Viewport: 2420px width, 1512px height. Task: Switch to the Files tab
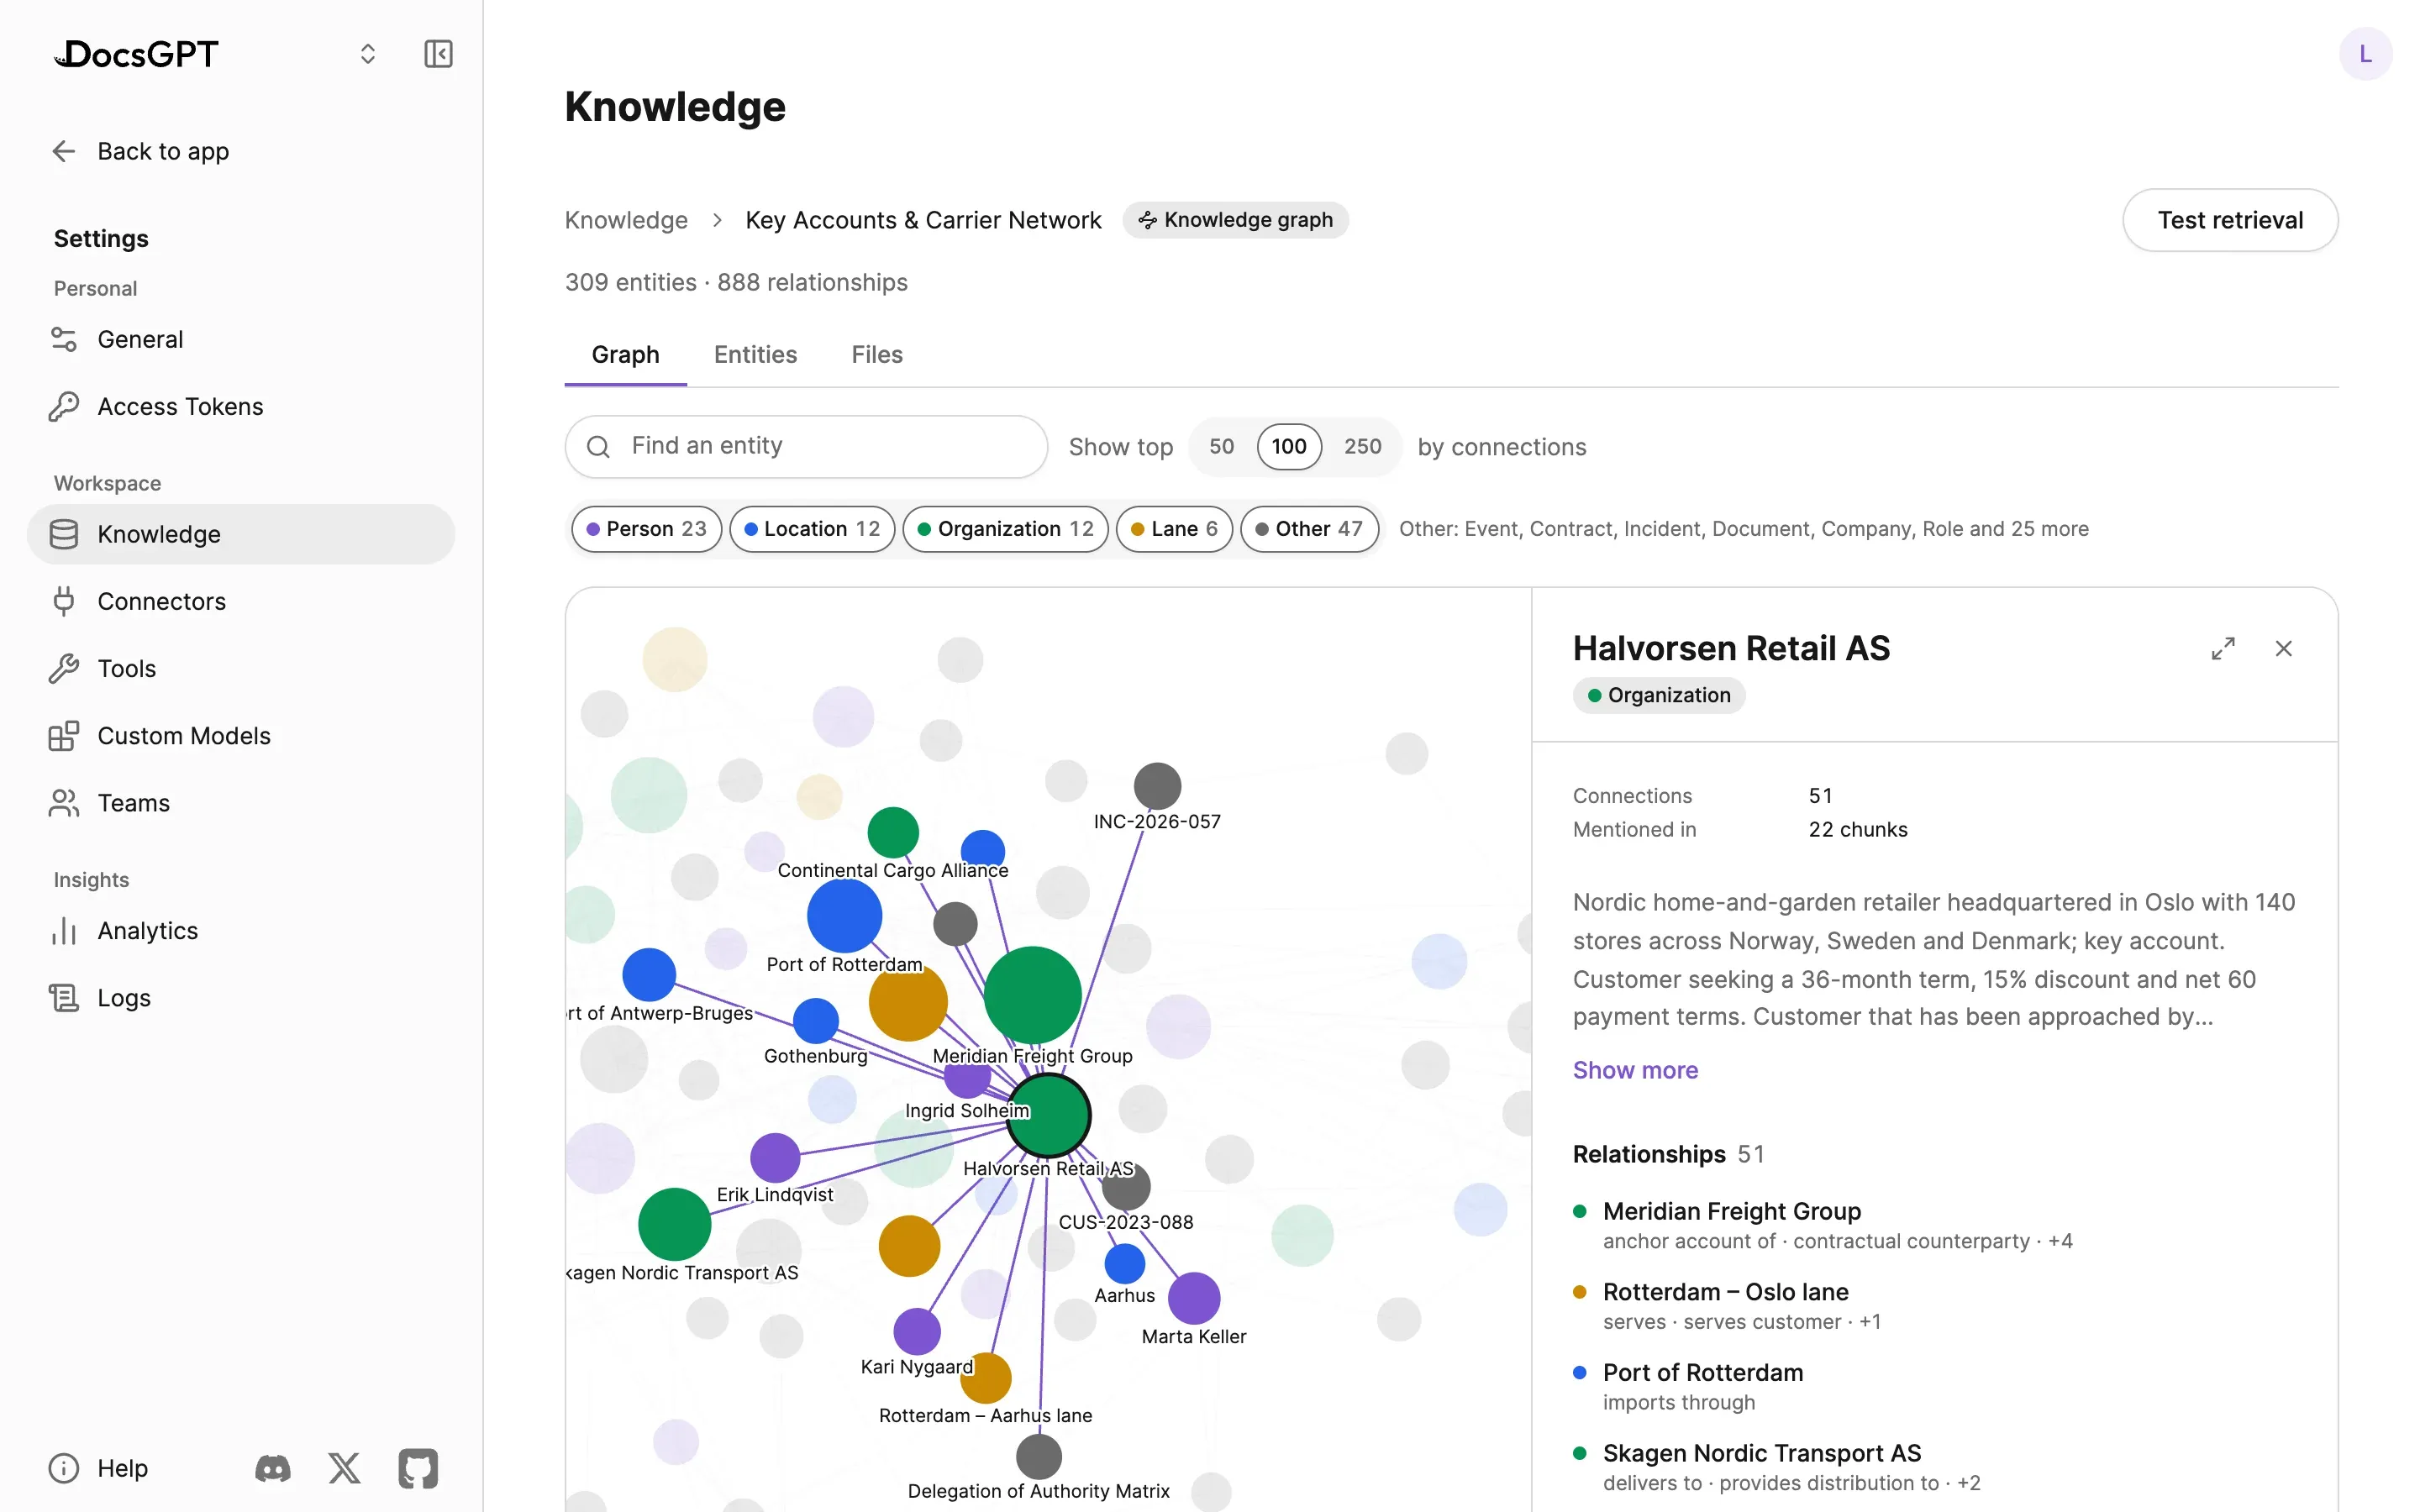[877, 355]
